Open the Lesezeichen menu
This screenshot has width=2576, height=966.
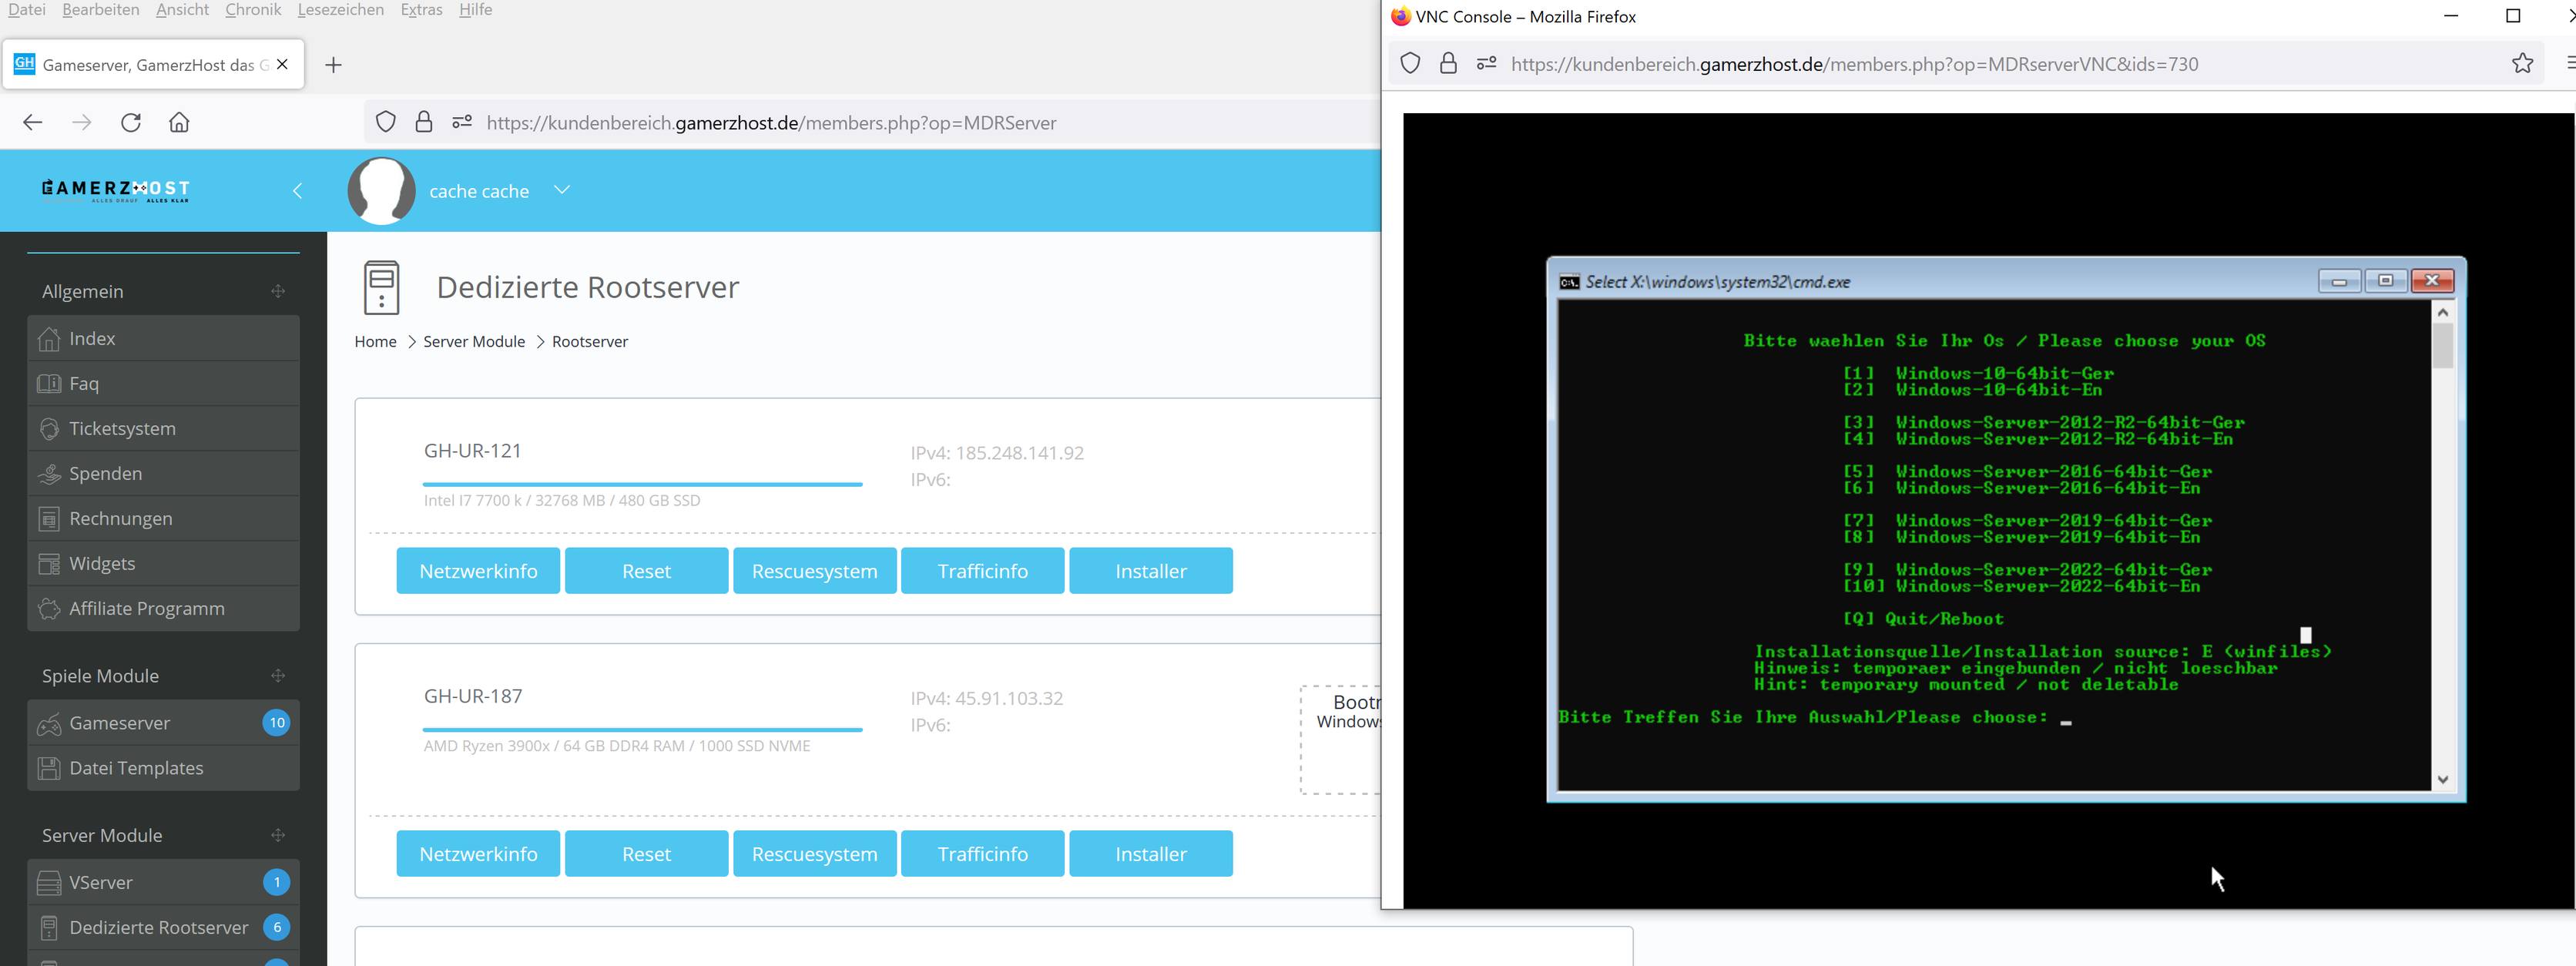(341, 10)
